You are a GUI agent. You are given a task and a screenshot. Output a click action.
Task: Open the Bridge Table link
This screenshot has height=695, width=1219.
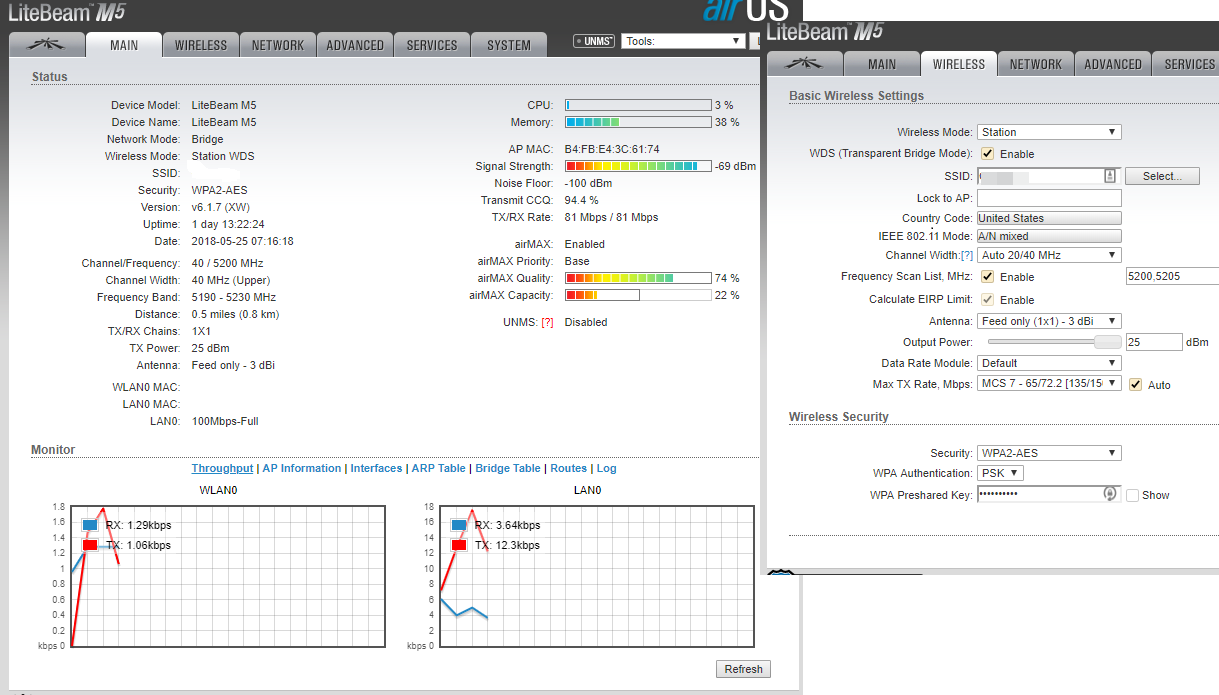[507, 468]
